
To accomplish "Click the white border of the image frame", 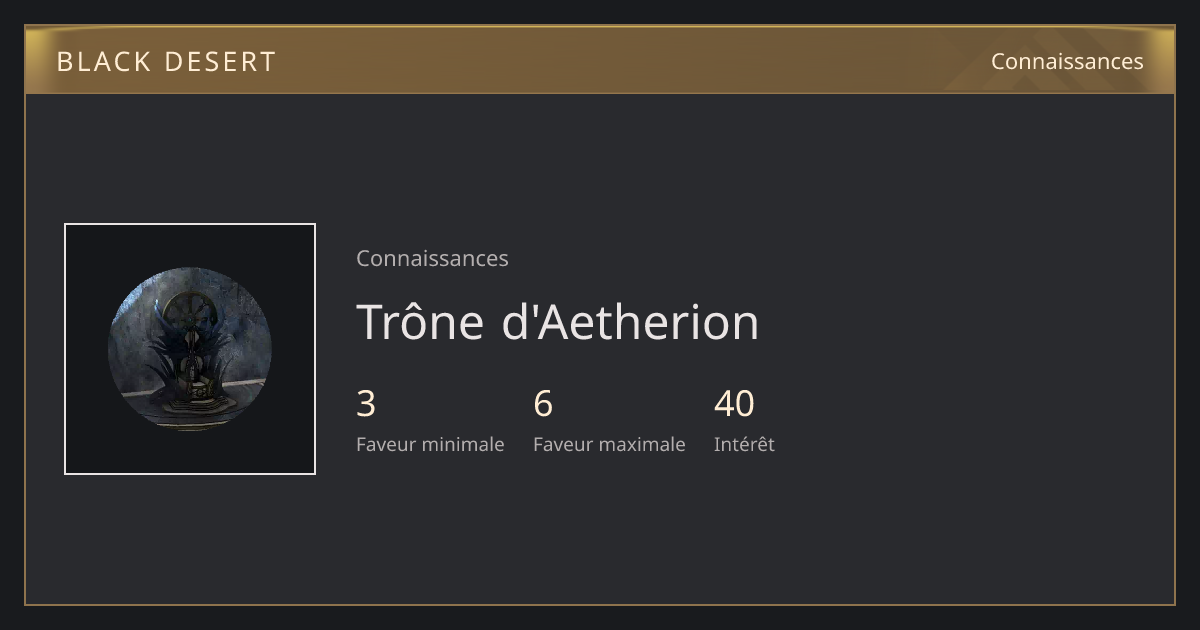I will point(190,224).
